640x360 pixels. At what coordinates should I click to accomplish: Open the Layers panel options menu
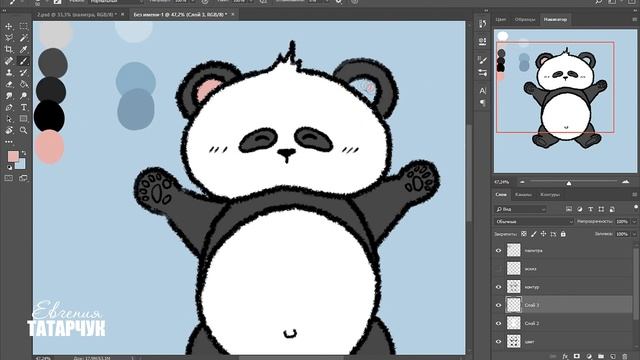click(x=635, y=195)
